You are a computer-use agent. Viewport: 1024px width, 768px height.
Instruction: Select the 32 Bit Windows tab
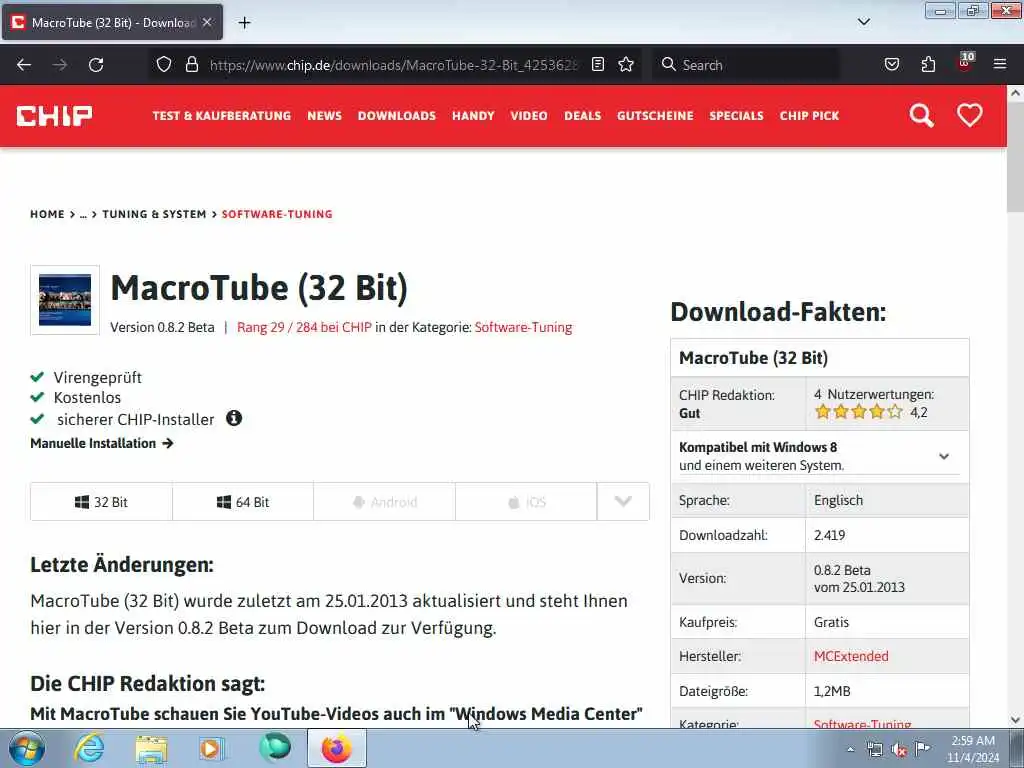[x=101, y=502]
